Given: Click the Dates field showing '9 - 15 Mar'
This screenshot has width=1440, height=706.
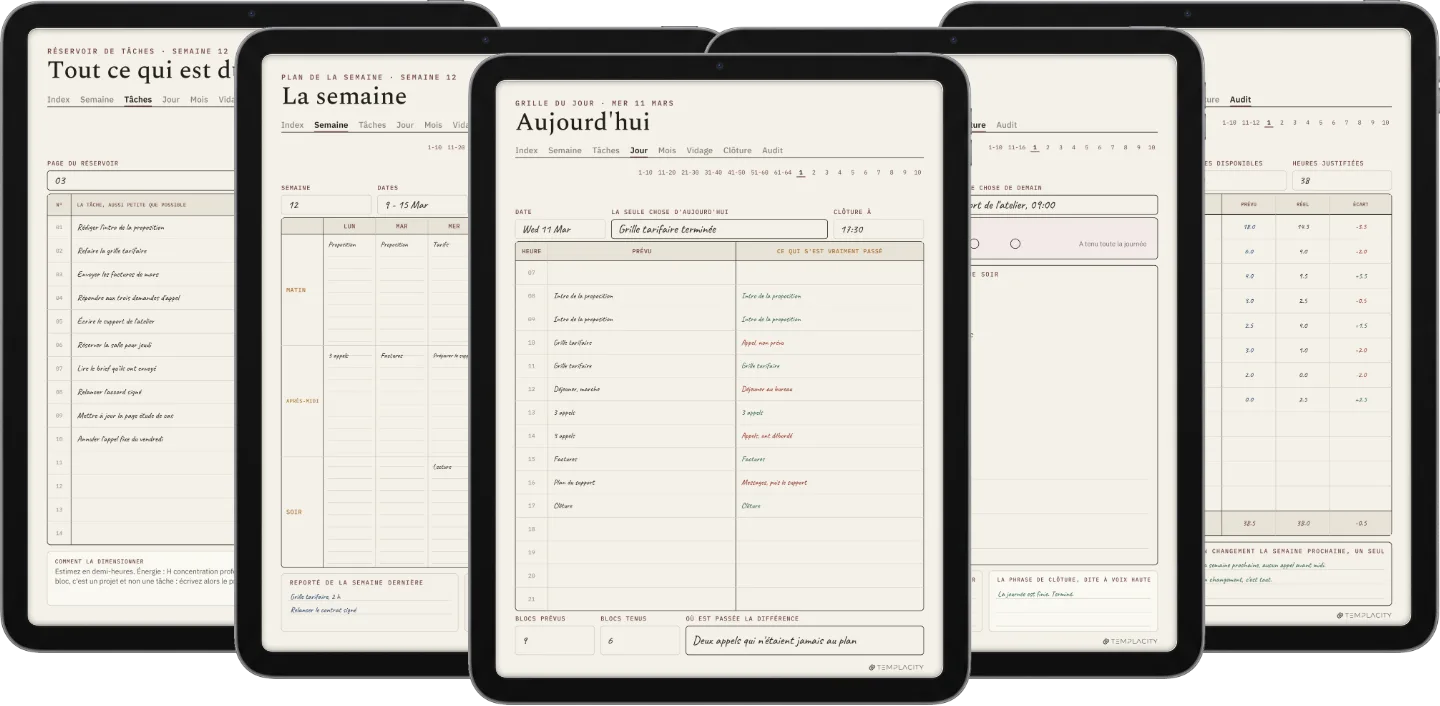Looking at the screenshot, I should coord(421,205).
